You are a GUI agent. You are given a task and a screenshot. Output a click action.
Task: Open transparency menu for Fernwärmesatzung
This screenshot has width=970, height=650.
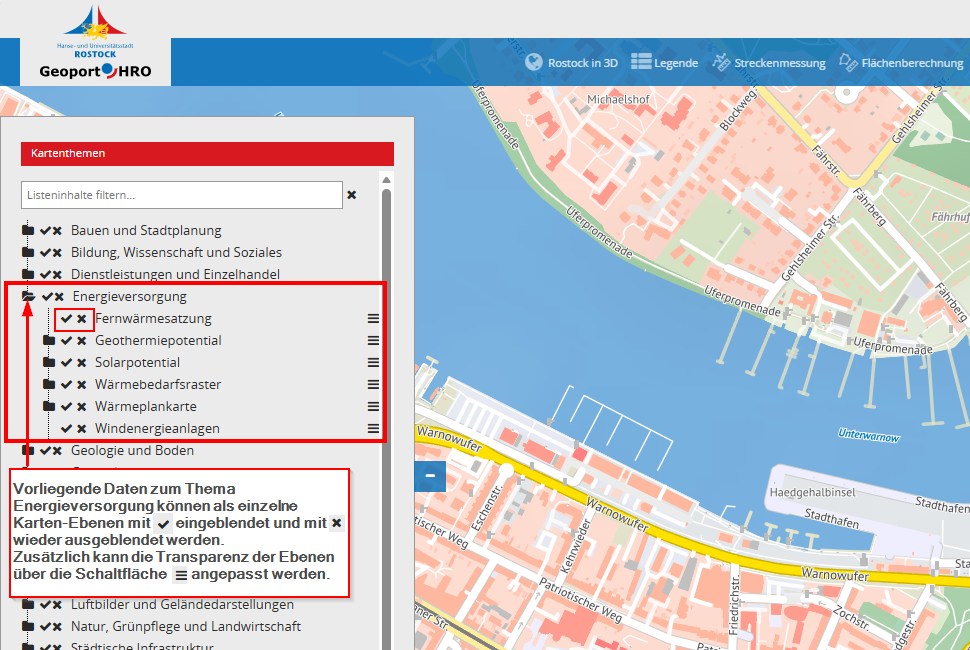(373, 319)
